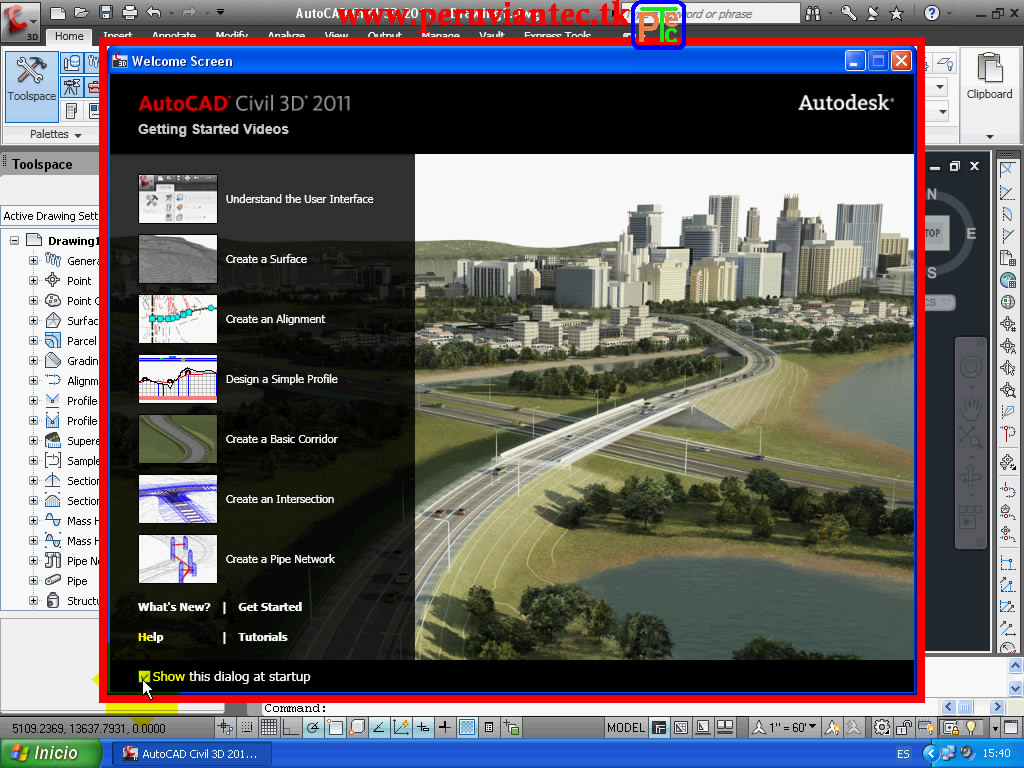This screenshot has height=768, width=1024.
Task: Open the Help question mark icon
Action: pos(932,13)
